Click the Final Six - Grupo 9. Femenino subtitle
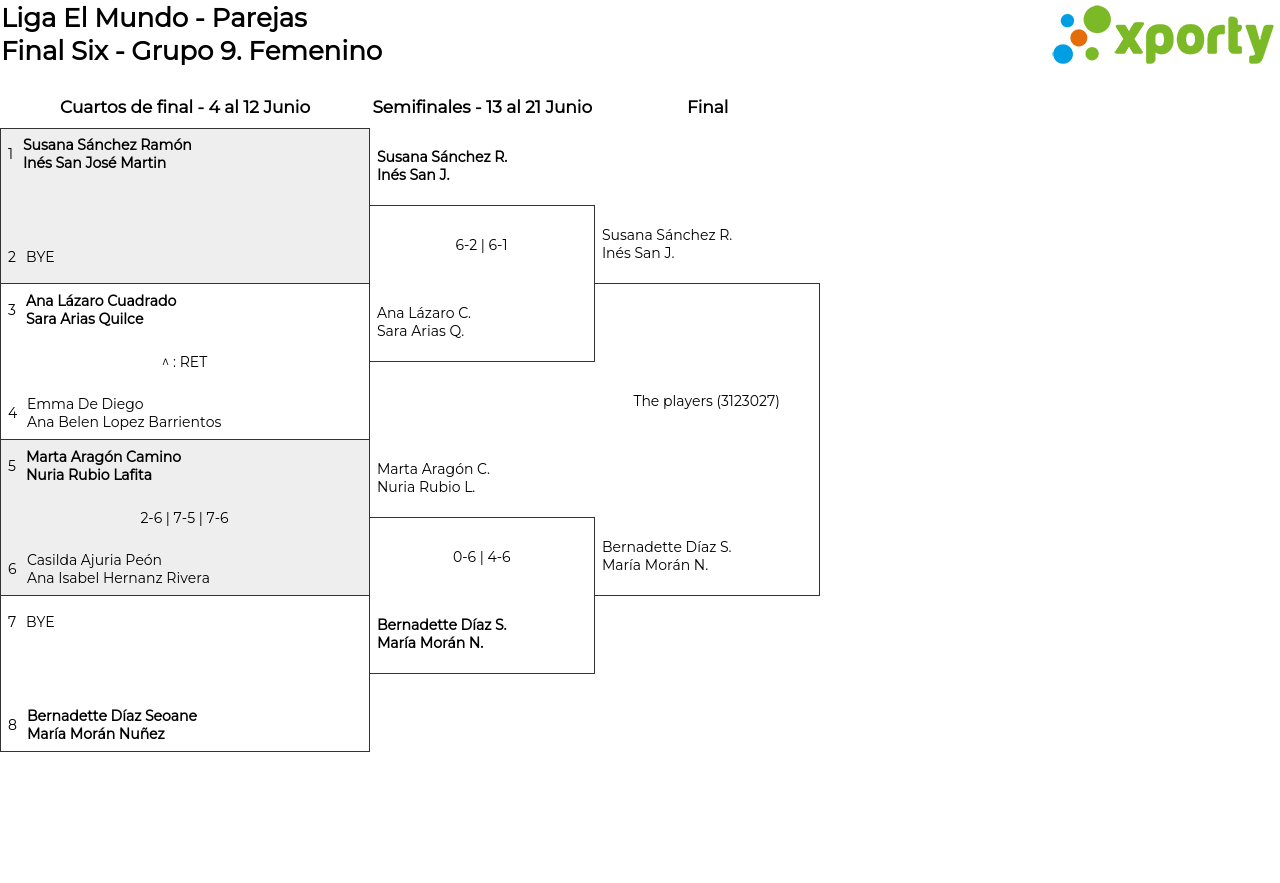 pyautogui.click(x=192, y=51)
